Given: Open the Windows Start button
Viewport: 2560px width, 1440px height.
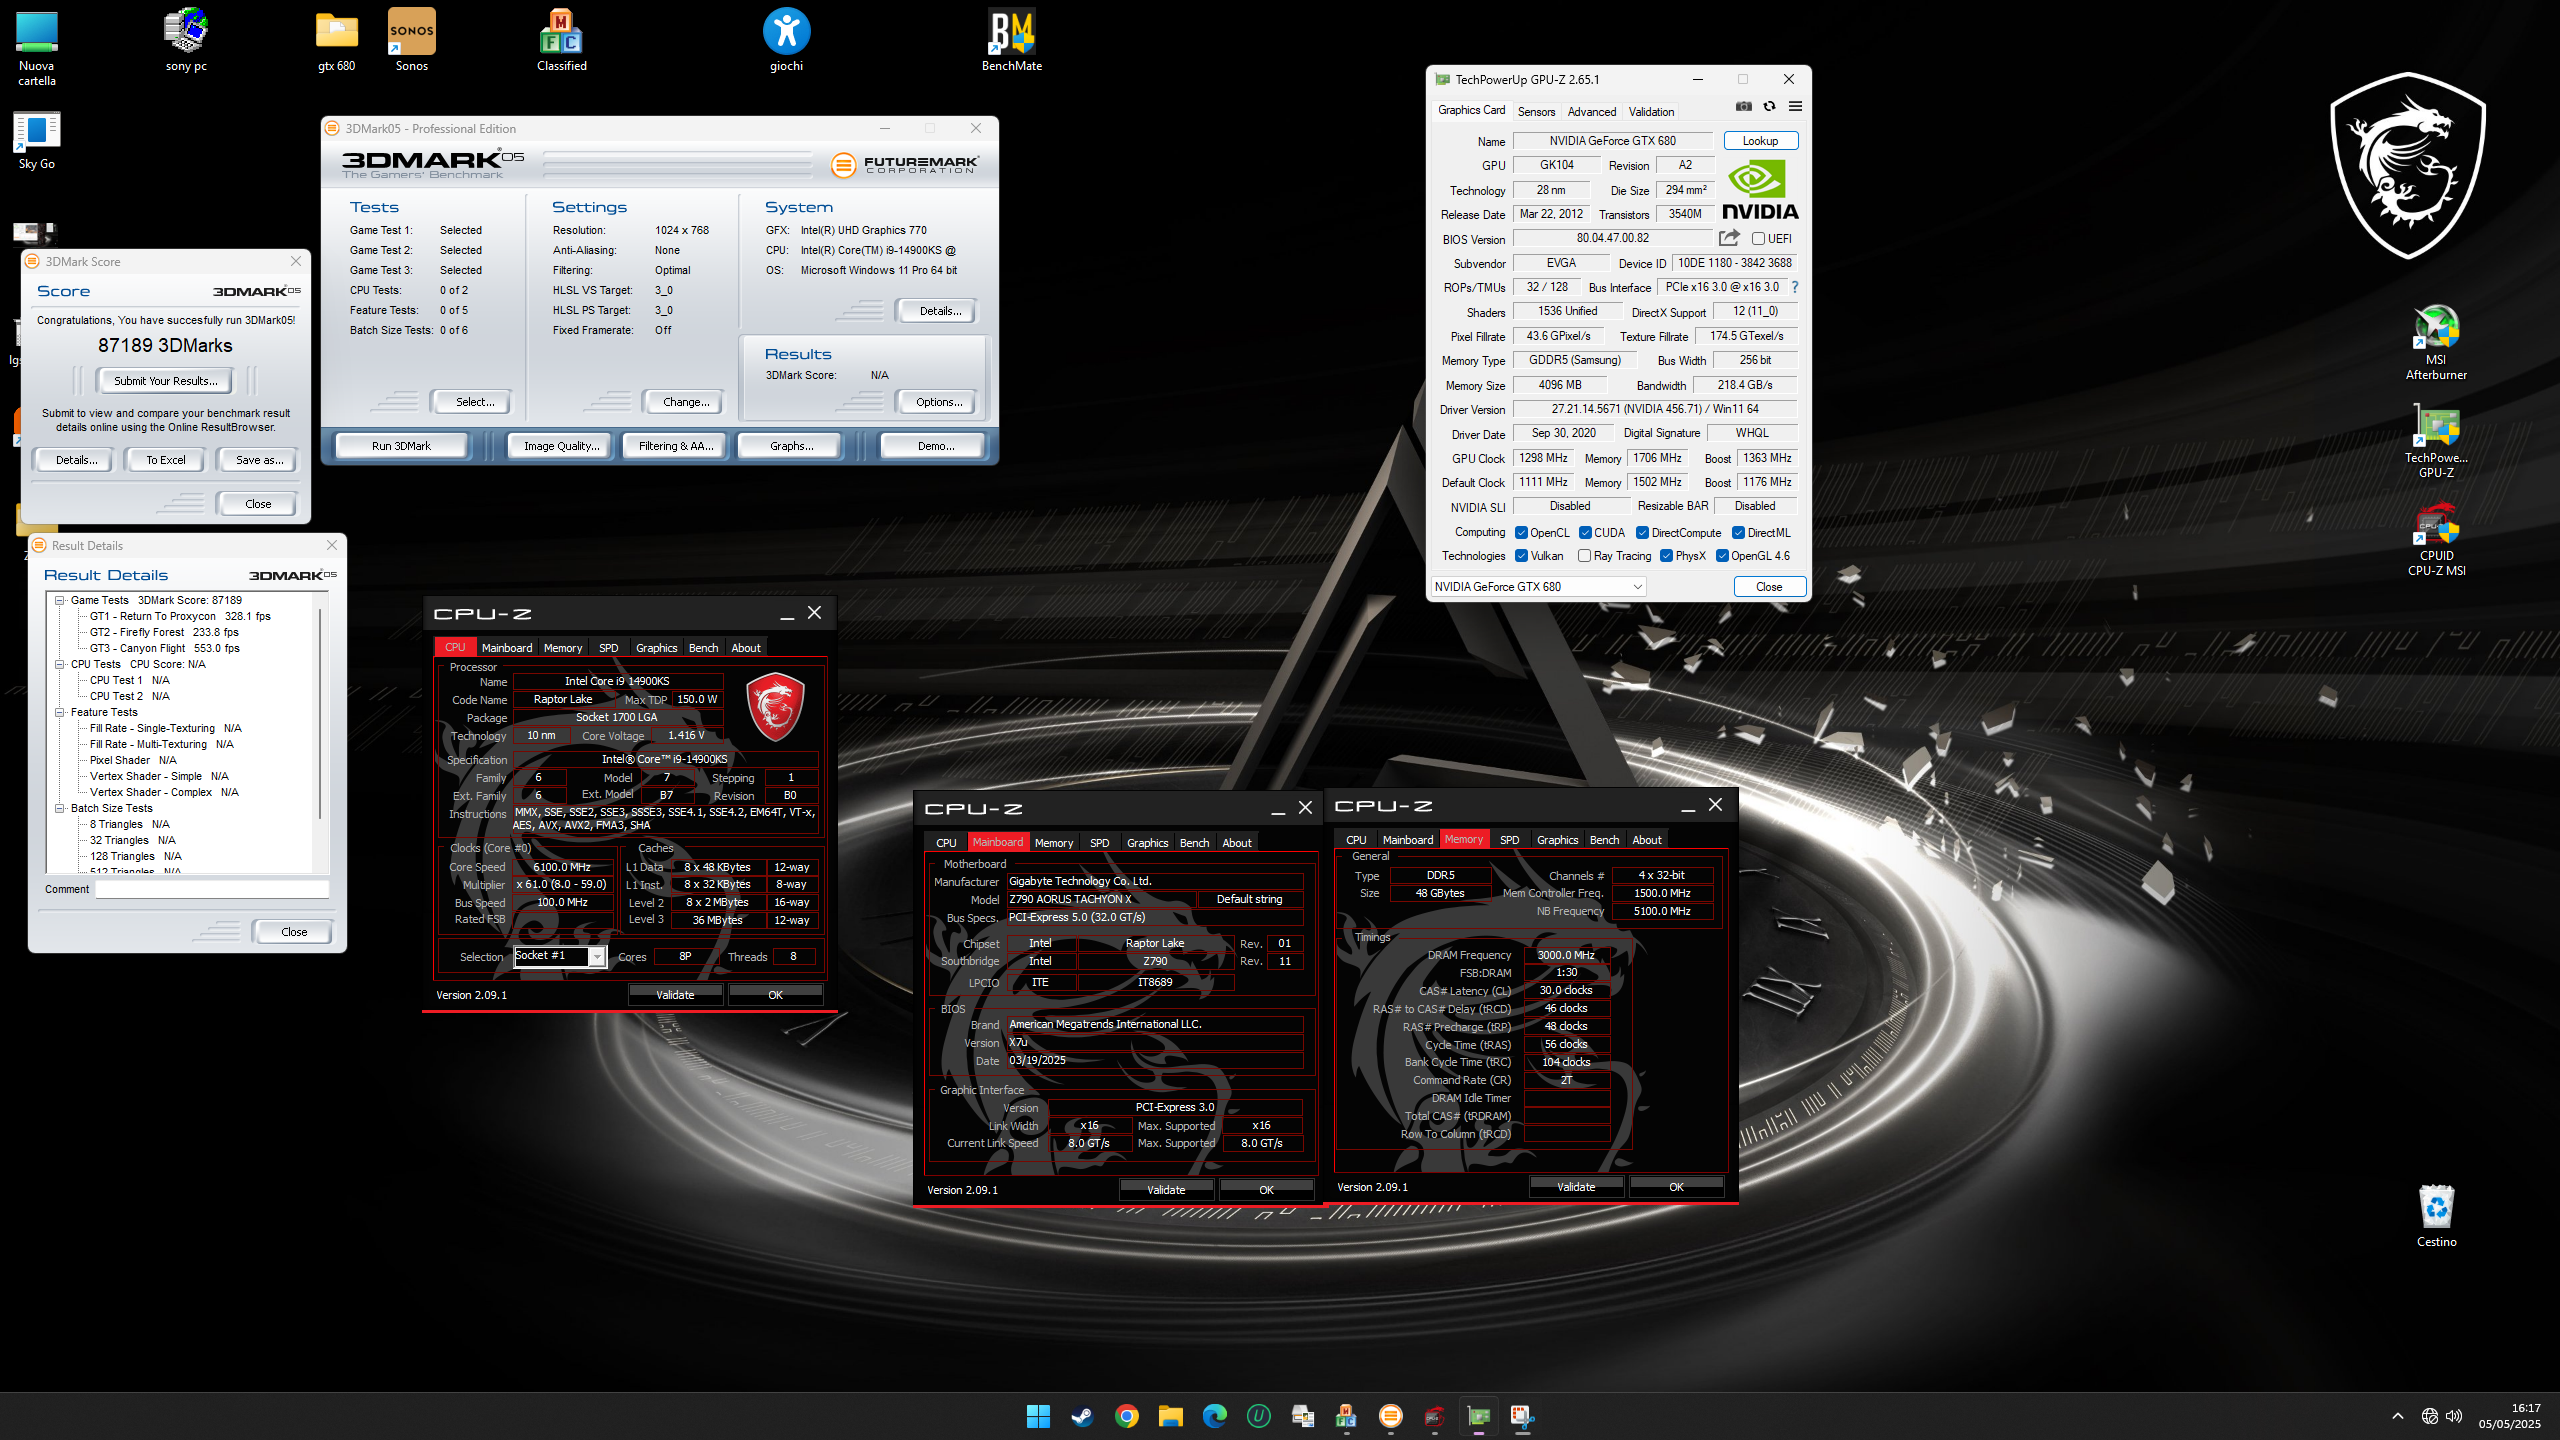Looking at the screenshot, I should pyautogui.click(x=1038, y=1416).
